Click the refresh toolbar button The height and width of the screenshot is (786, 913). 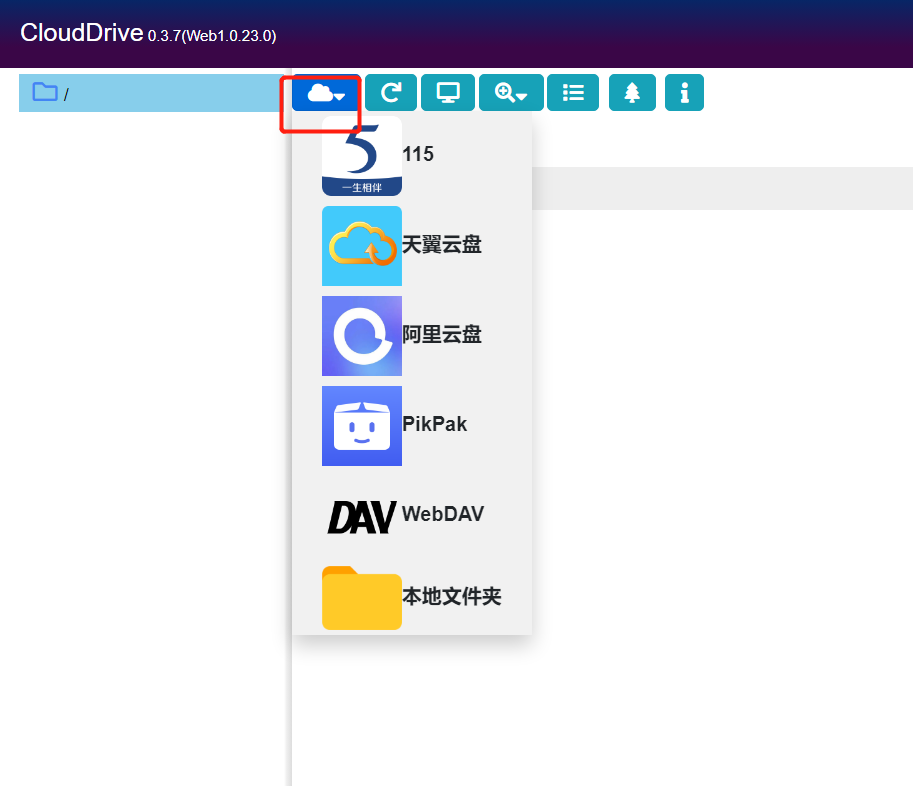pos(391,93)
